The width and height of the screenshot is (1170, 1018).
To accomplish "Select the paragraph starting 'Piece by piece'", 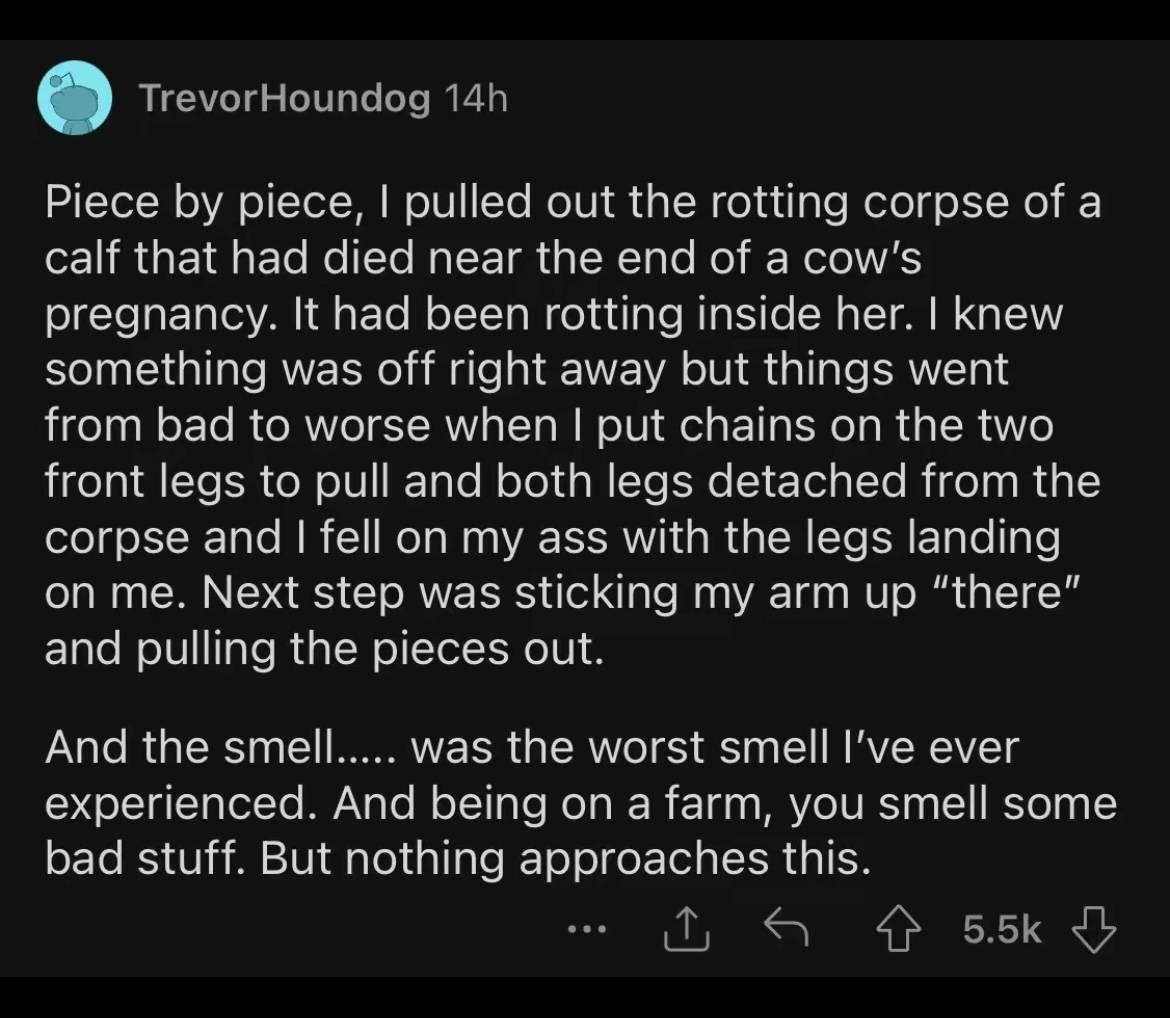I will point(573,425).
